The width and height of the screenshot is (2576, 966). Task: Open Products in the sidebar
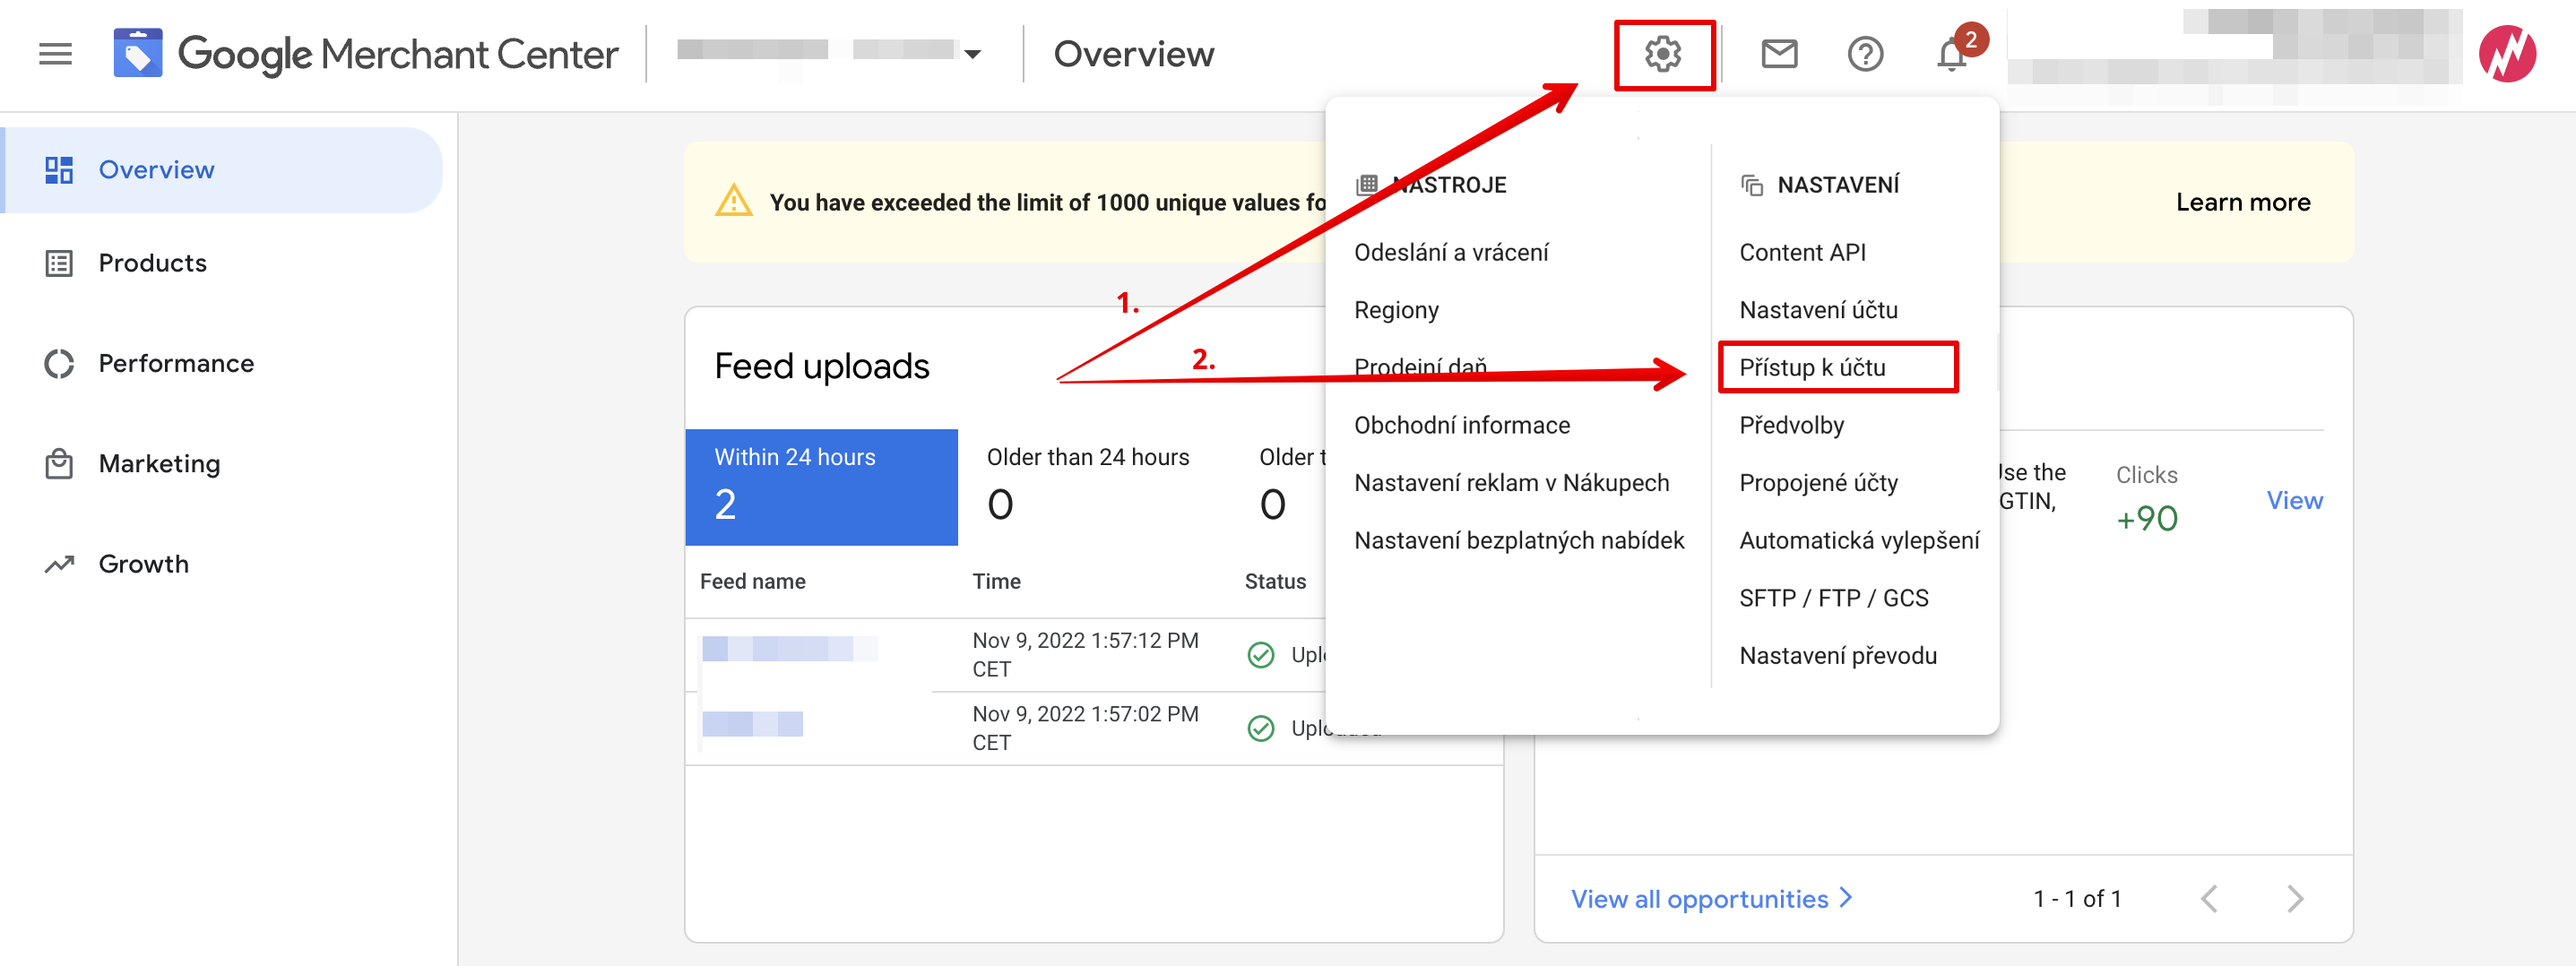coord(152,263)
